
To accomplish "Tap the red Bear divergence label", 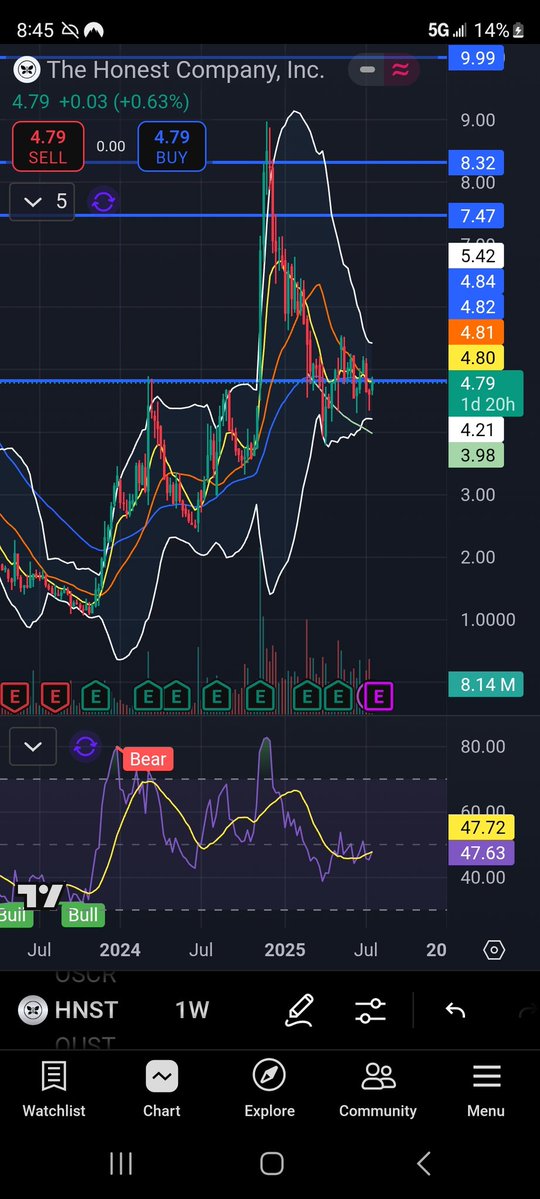I will [148, 759].
